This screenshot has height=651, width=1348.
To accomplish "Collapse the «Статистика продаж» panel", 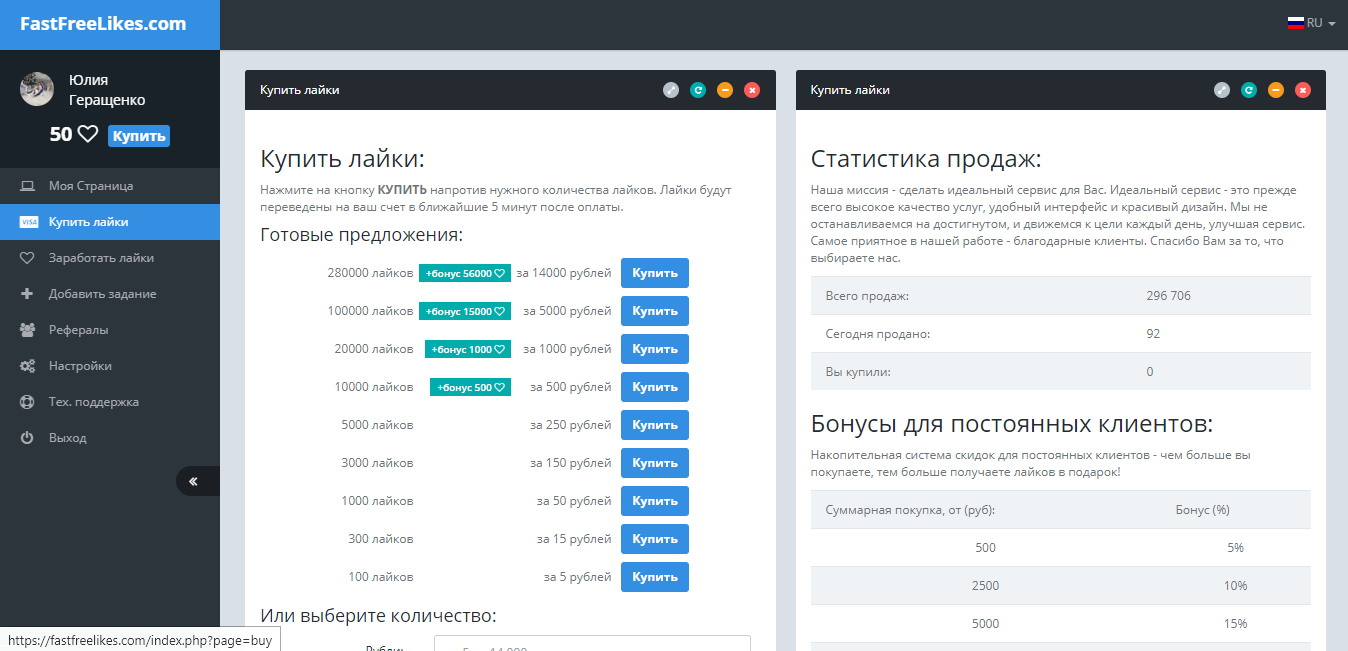I will 1275,89.
